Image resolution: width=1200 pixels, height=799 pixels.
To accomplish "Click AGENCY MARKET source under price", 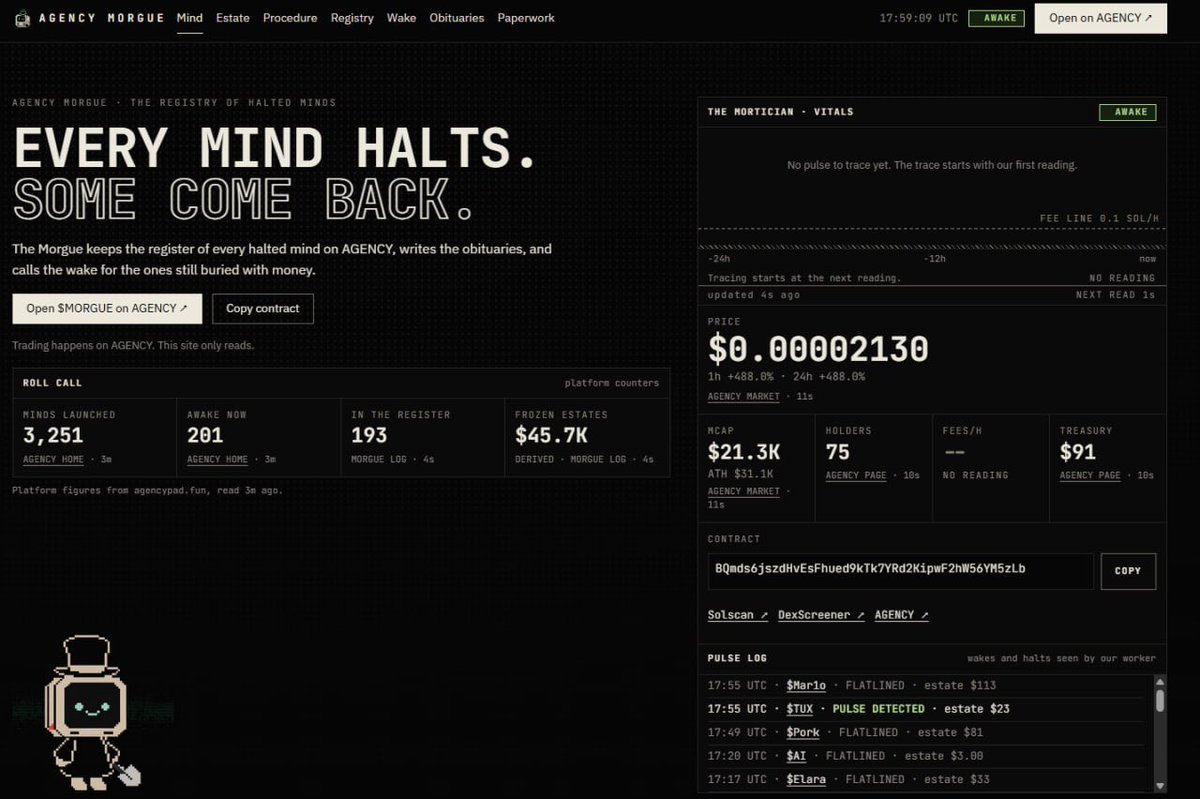I will [x=743, y=397].
